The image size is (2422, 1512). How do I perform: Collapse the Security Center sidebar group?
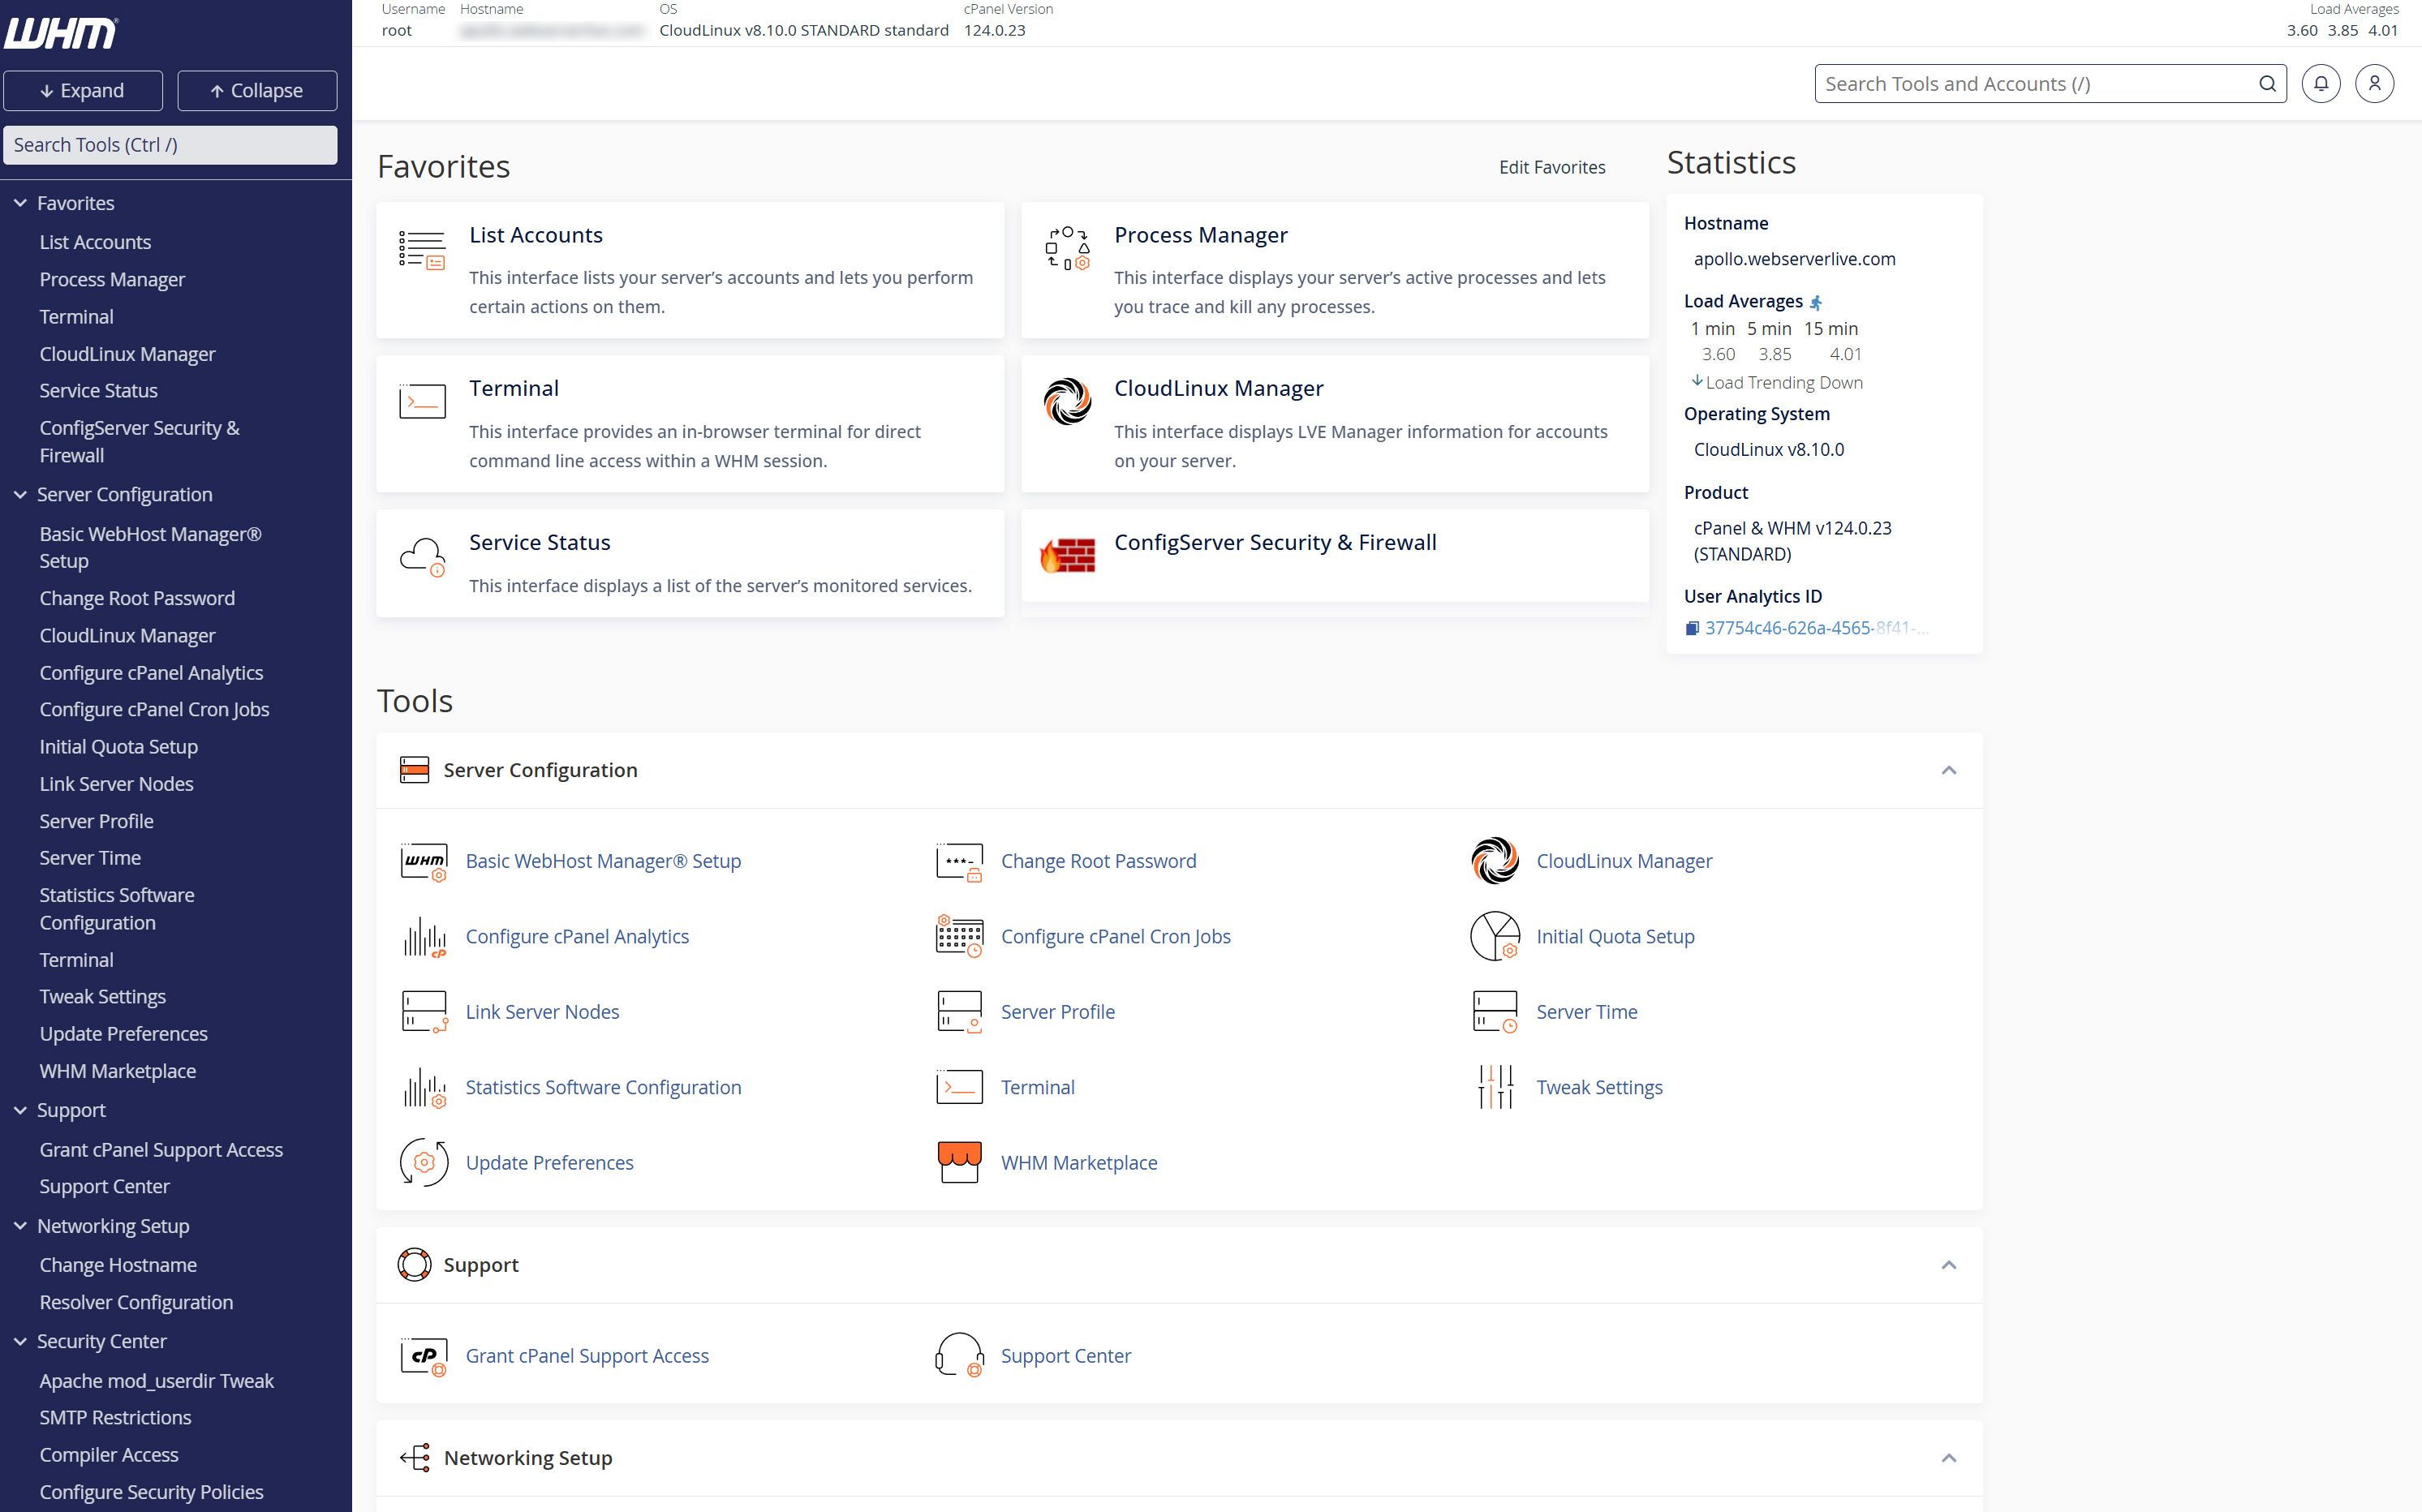[x=20, y=1341]
